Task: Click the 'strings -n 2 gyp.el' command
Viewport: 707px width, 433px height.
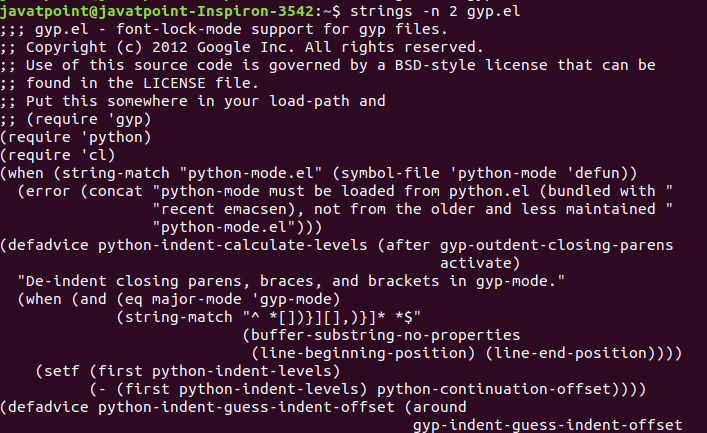Action: (435, 11)
